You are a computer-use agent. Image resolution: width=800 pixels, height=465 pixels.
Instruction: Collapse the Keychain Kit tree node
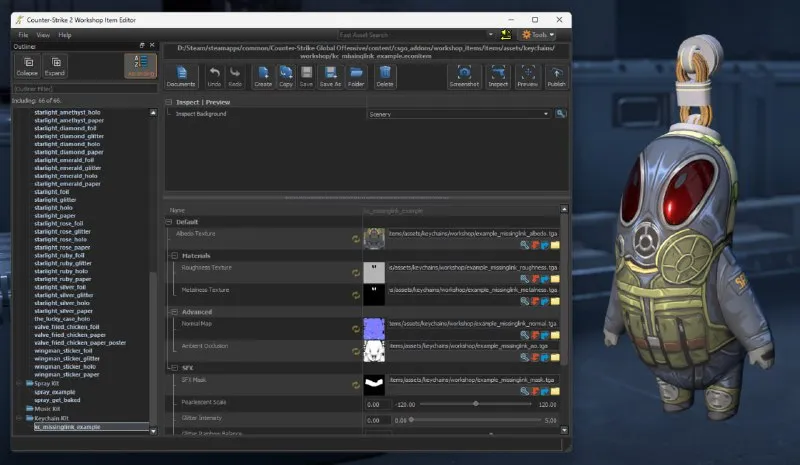pos(19,418)
